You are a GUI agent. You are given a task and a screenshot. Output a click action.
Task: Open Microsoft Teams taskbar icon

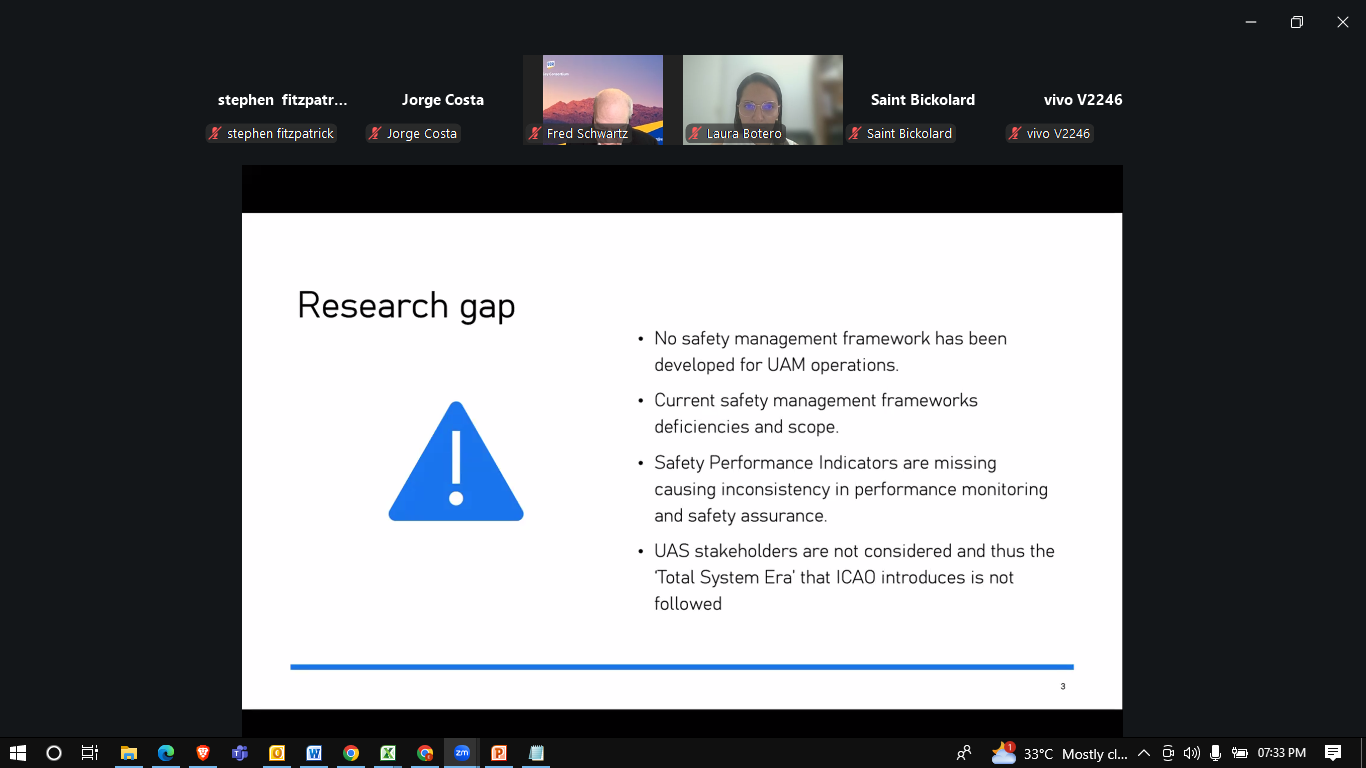pyautogui.click(x=240, y=753)
